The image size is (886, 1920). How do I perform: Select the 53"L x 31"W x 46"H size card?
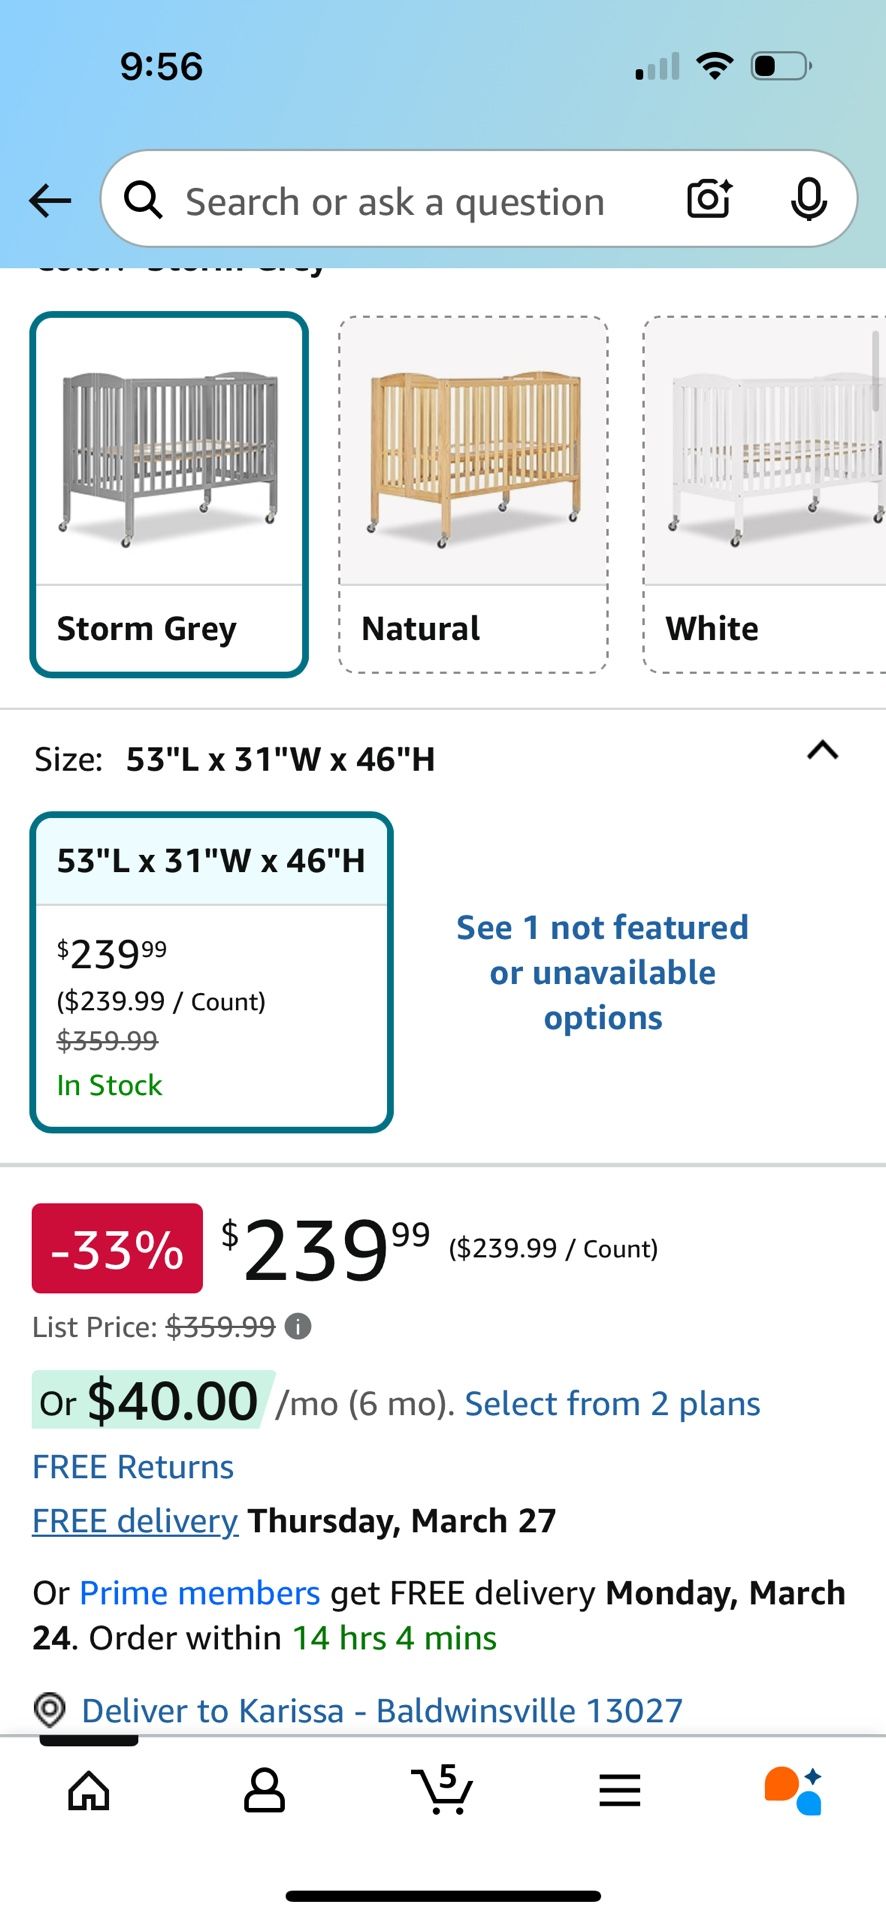coord(212,972)
